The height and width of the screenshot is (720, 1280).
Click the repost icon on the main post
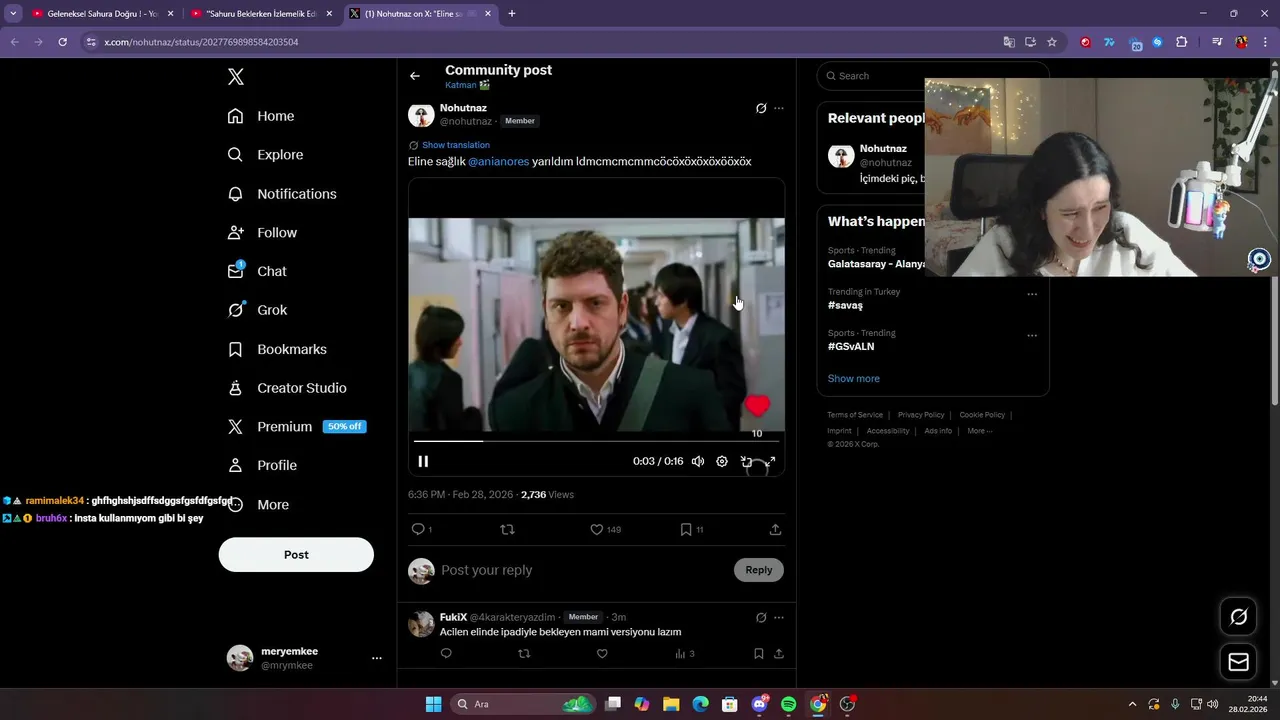pos(507,529)
